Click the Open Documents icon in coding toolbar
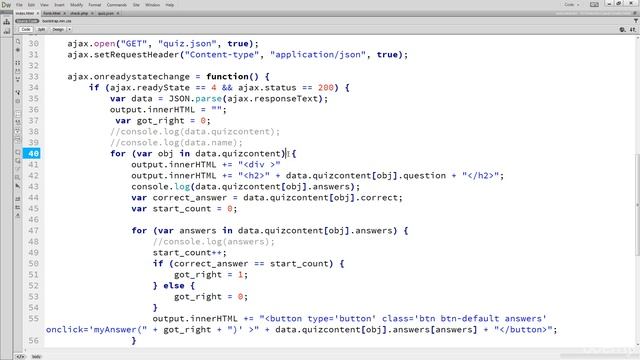Screen dimensions: 640x360 click(18, 41)
